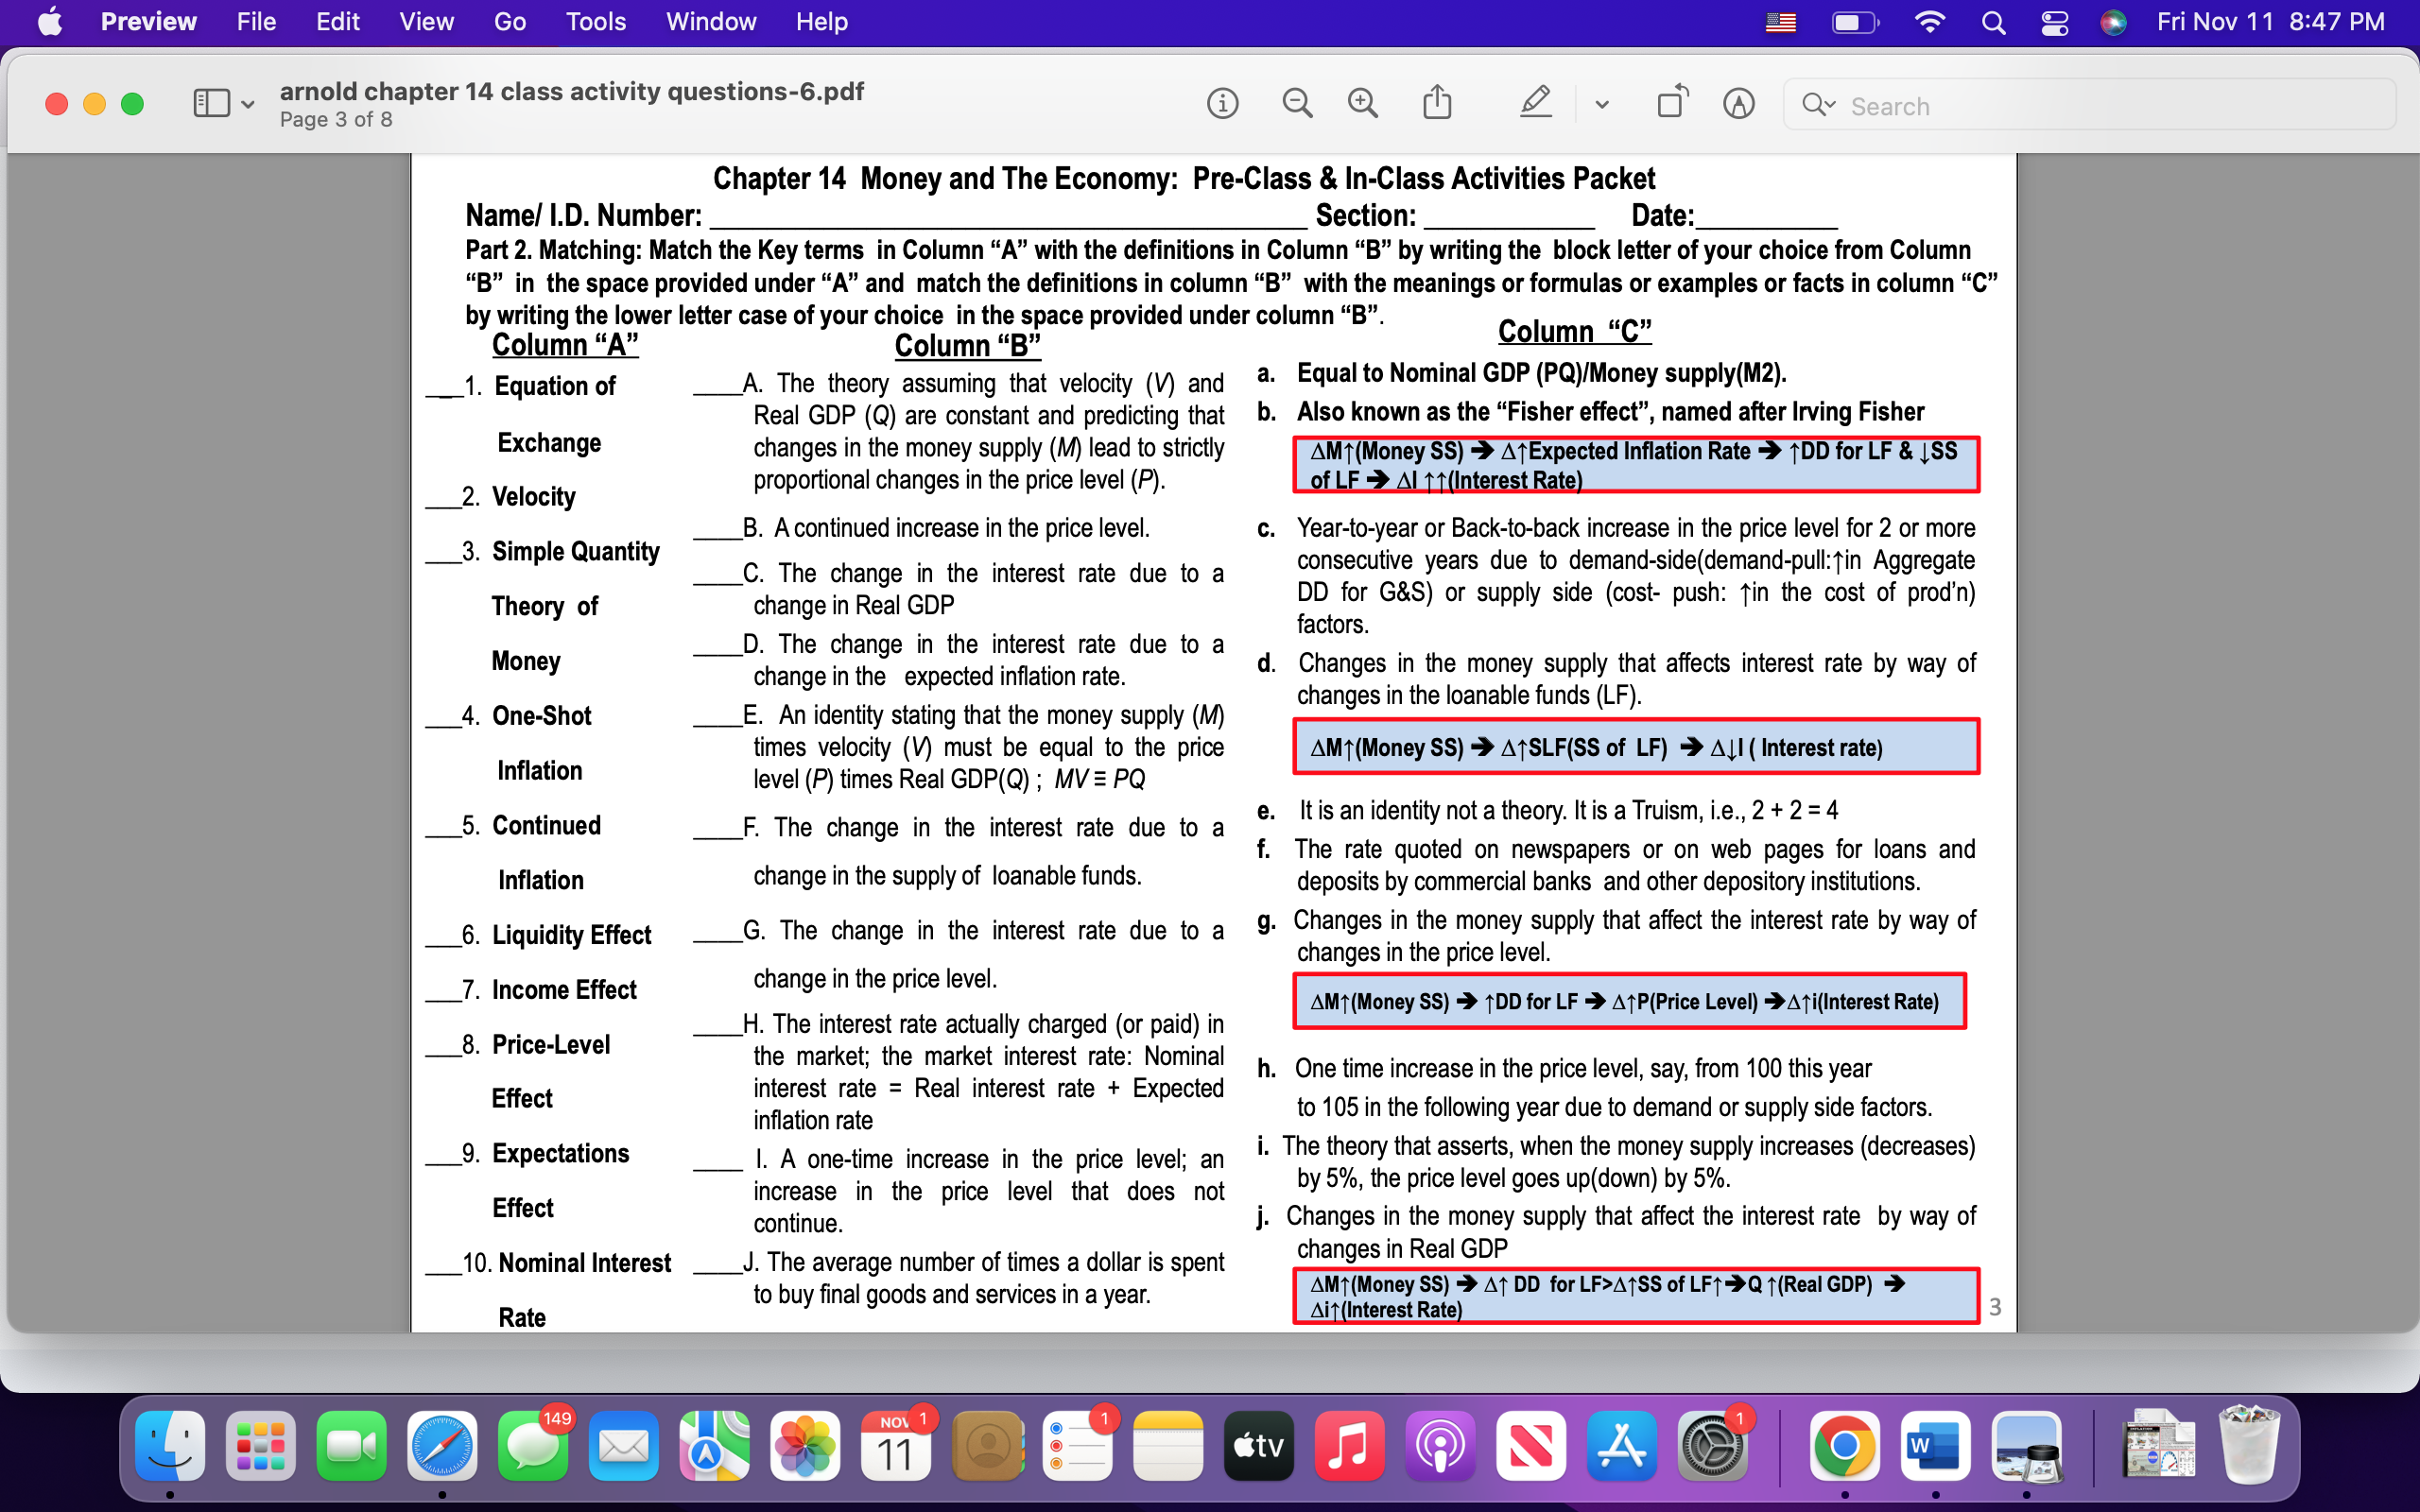This screenshot has width=2420, height=1512.
Task: Open the document info inspector
Action: (1222, 103)
